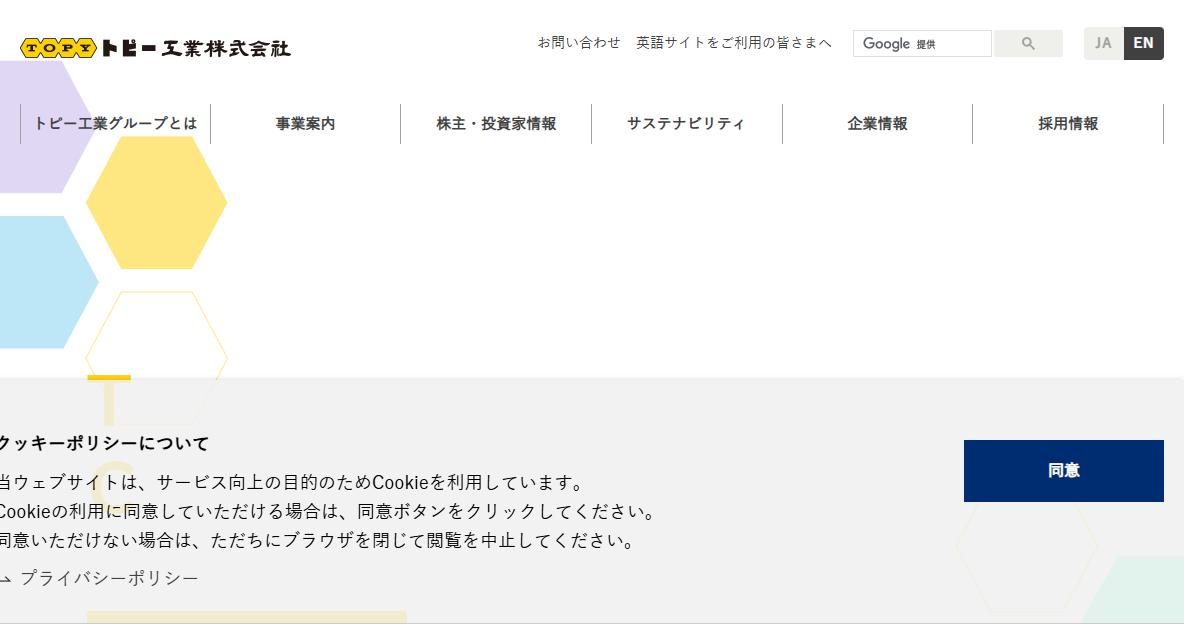Select the JA language option
The width and height of the screenshot is (1184, 624).
(1103, 43)
